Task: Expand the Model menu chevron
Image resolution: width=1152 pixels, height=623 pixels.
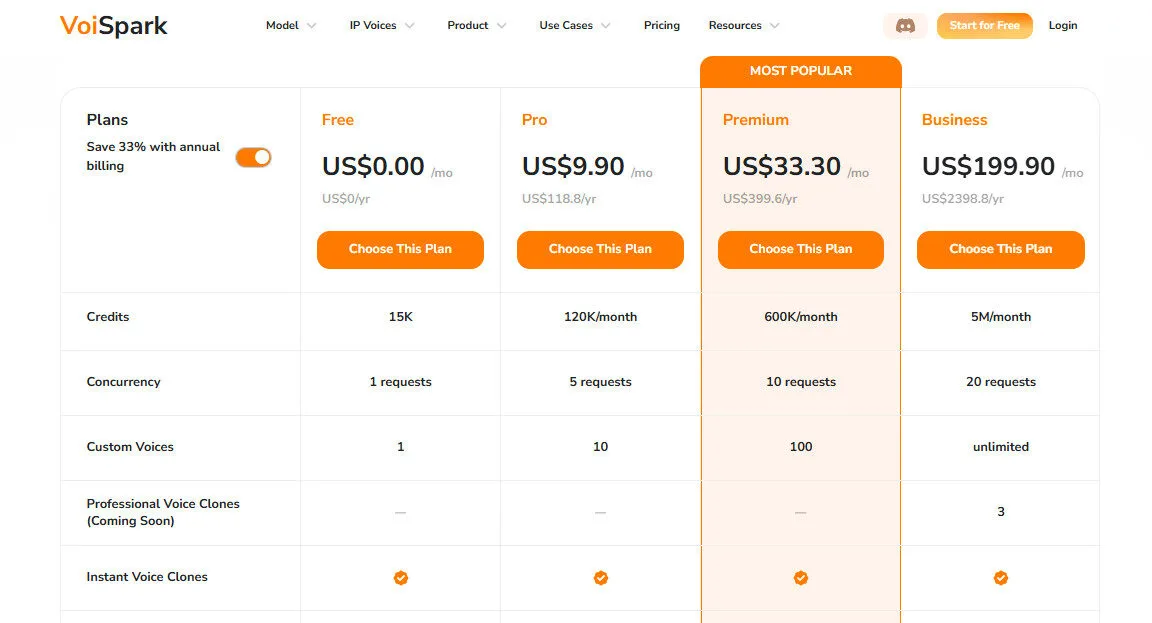Action: click(312, 26)
